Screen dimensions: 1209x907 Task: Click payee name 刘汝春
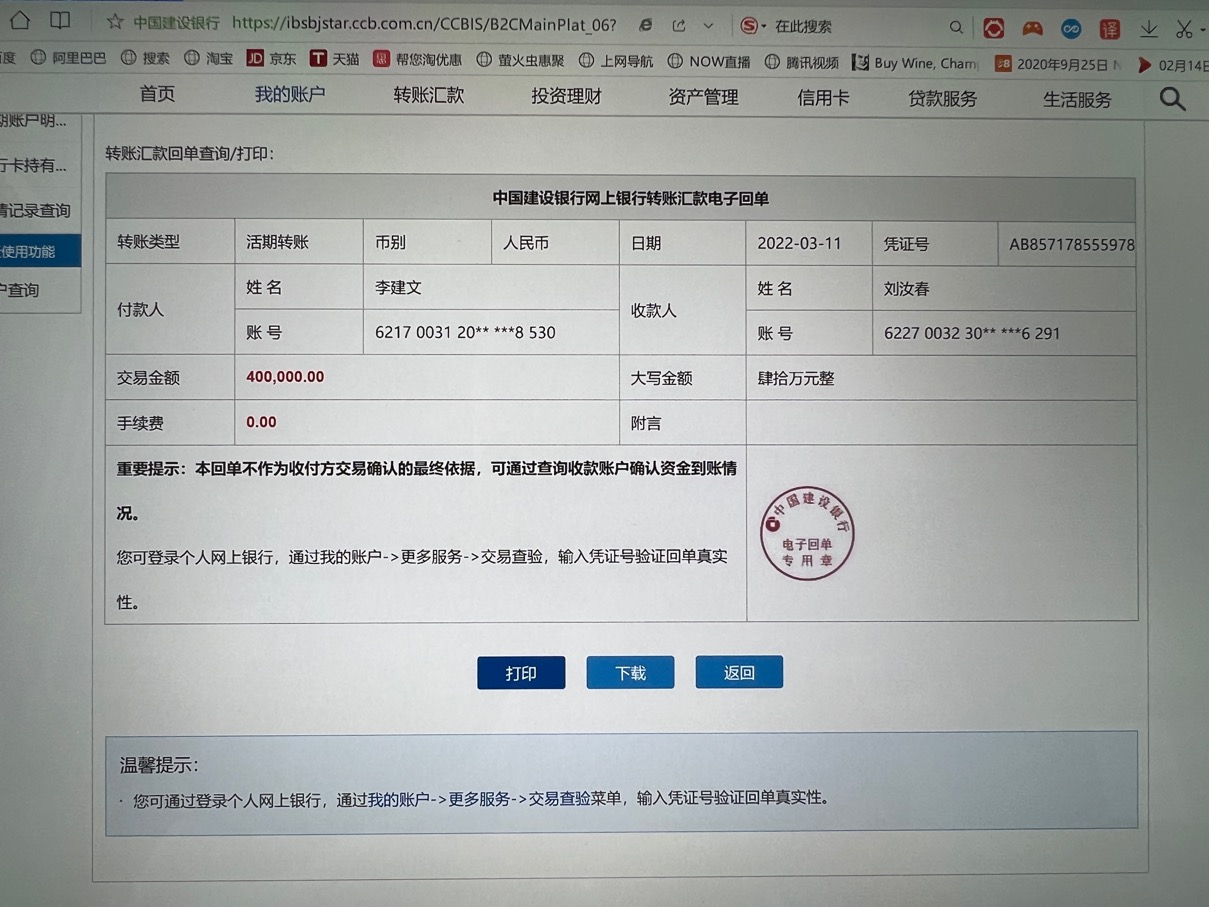pos(906,289)
